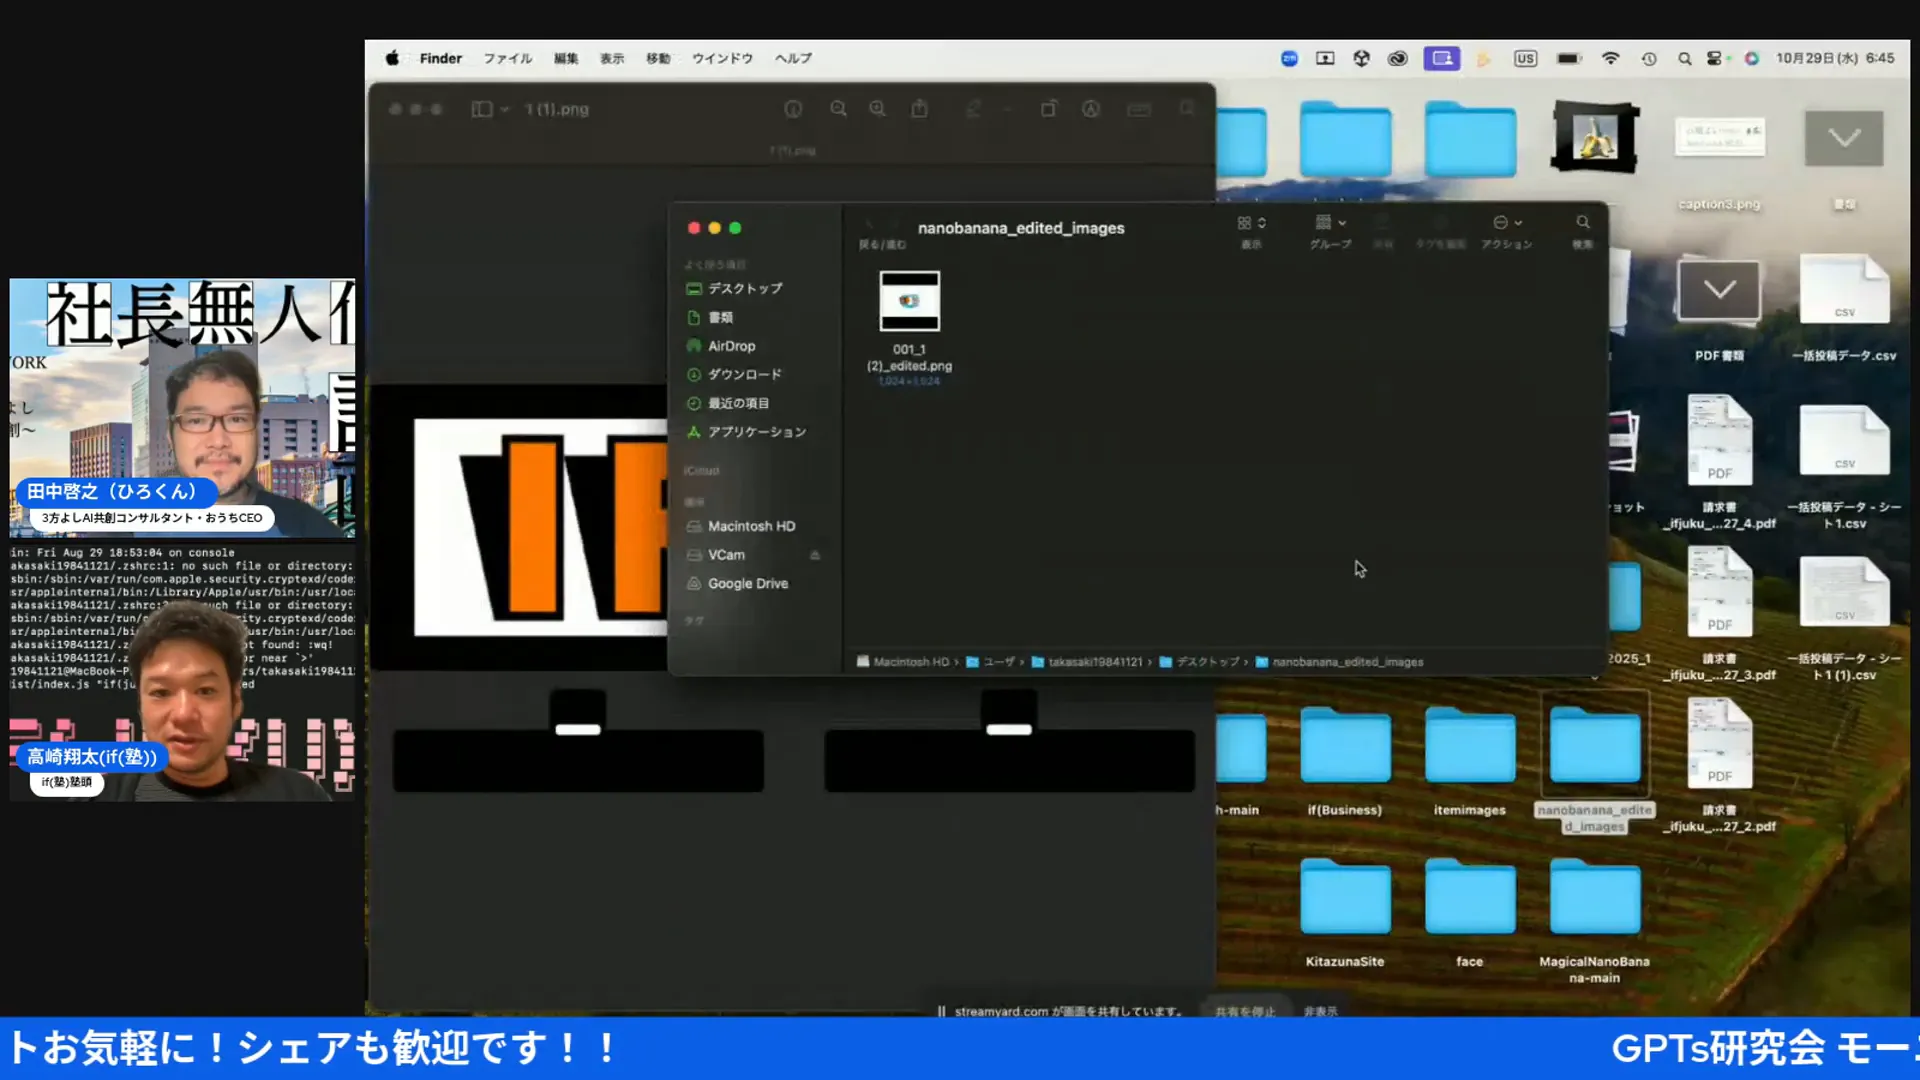Open アプリケーション in the sidebar
The width and height of the screenshot is (1920, 1080).
coord(756,432)
